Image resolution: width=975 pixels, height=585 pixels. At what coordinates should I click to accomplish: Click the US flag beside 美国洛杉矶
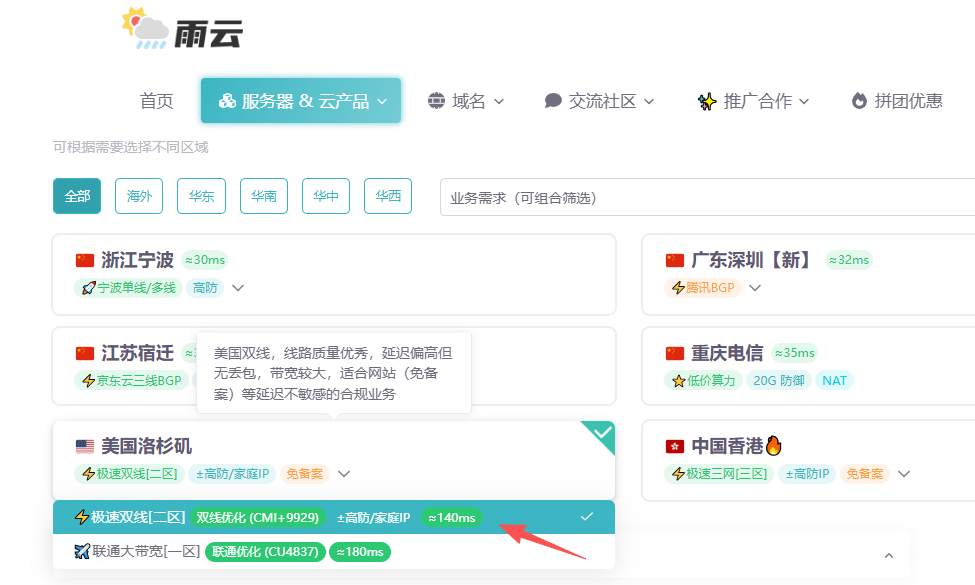click(x=85, y=446)
